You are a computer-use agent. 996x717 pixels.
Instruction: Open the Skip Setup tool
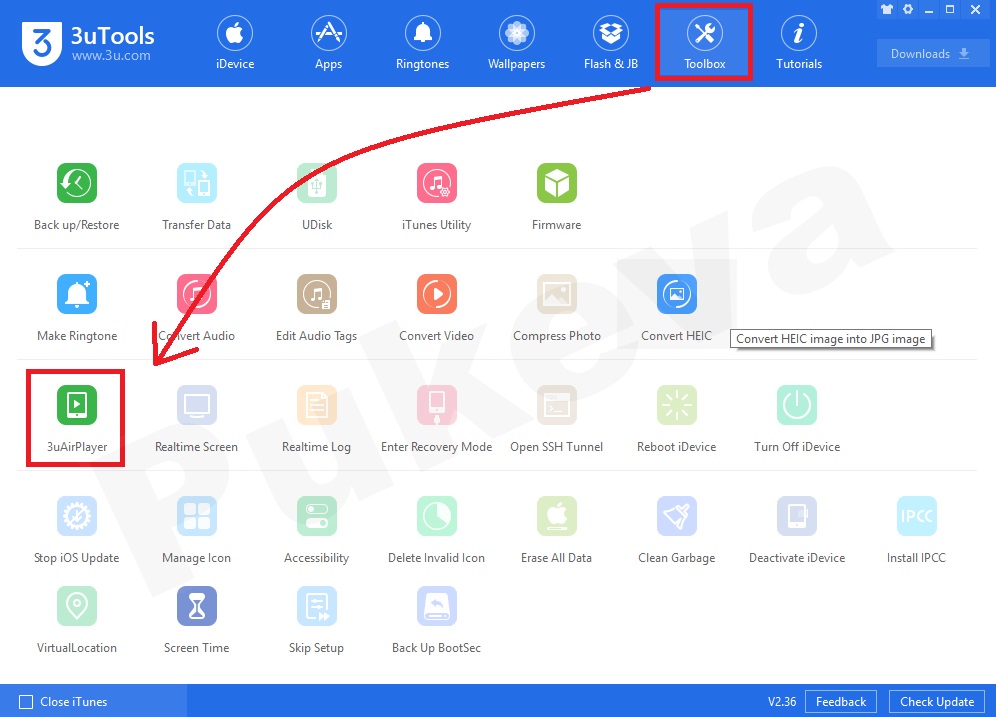point(316,620)
